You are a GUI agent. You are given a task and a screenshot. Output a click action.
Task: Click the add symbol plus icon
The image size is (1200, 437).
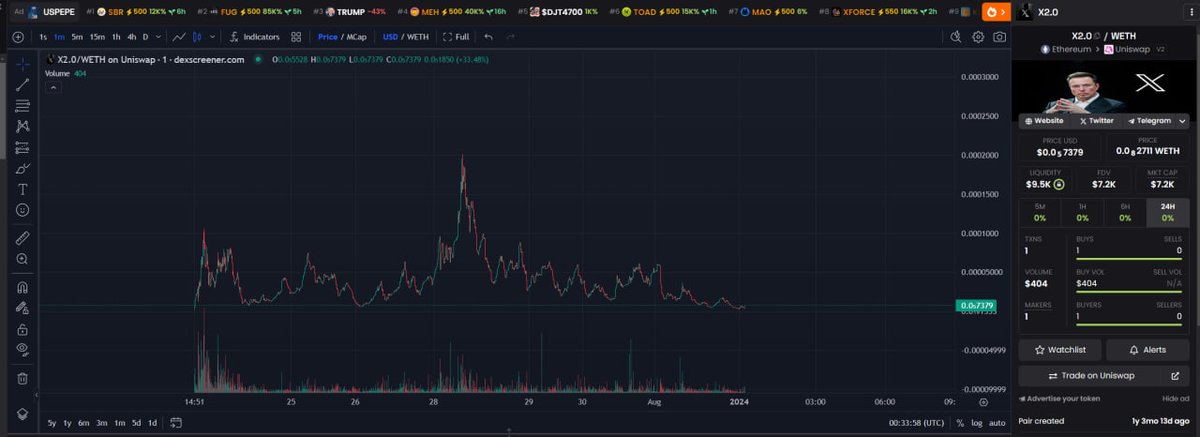point(19,37)
